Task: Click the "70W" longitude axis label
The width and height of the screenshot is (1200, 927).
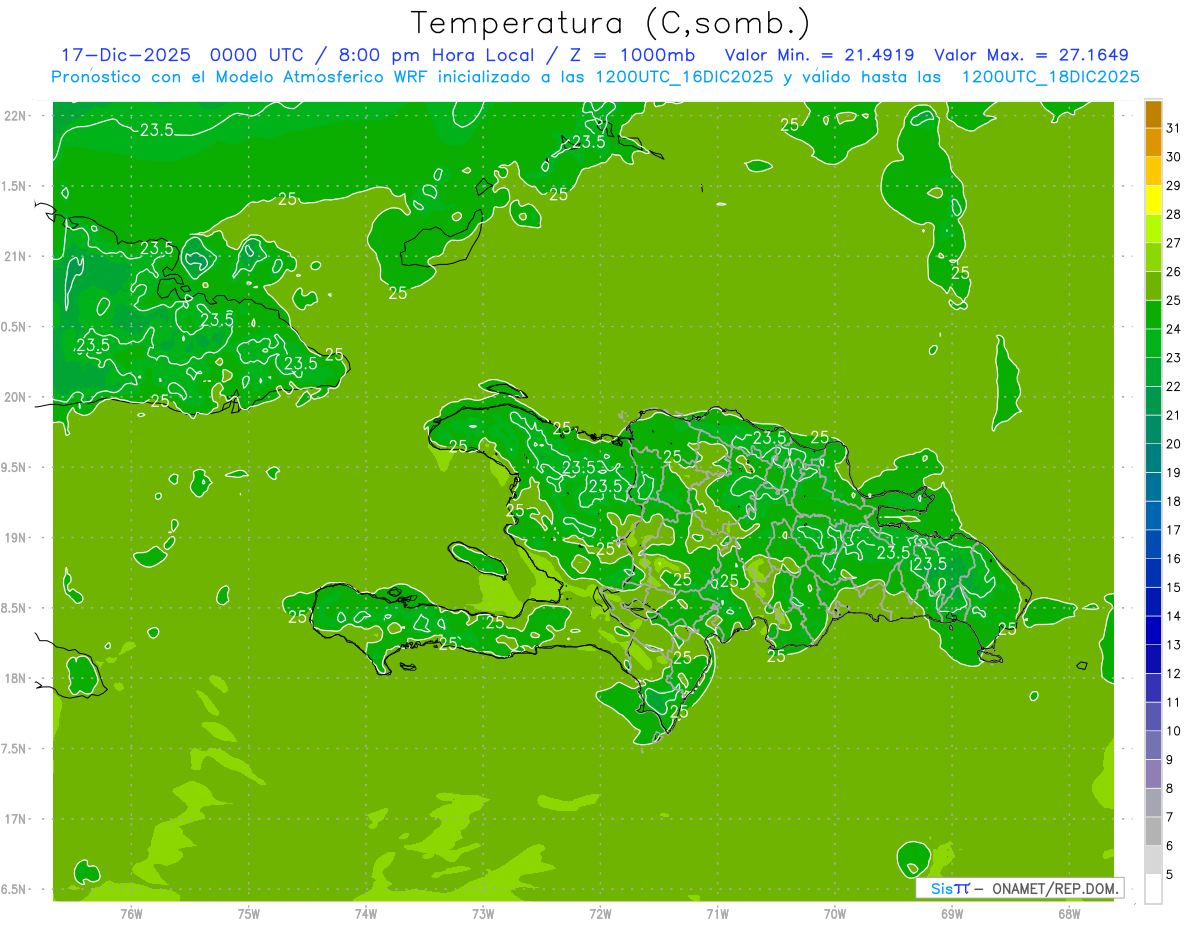Action: [834, 913]
